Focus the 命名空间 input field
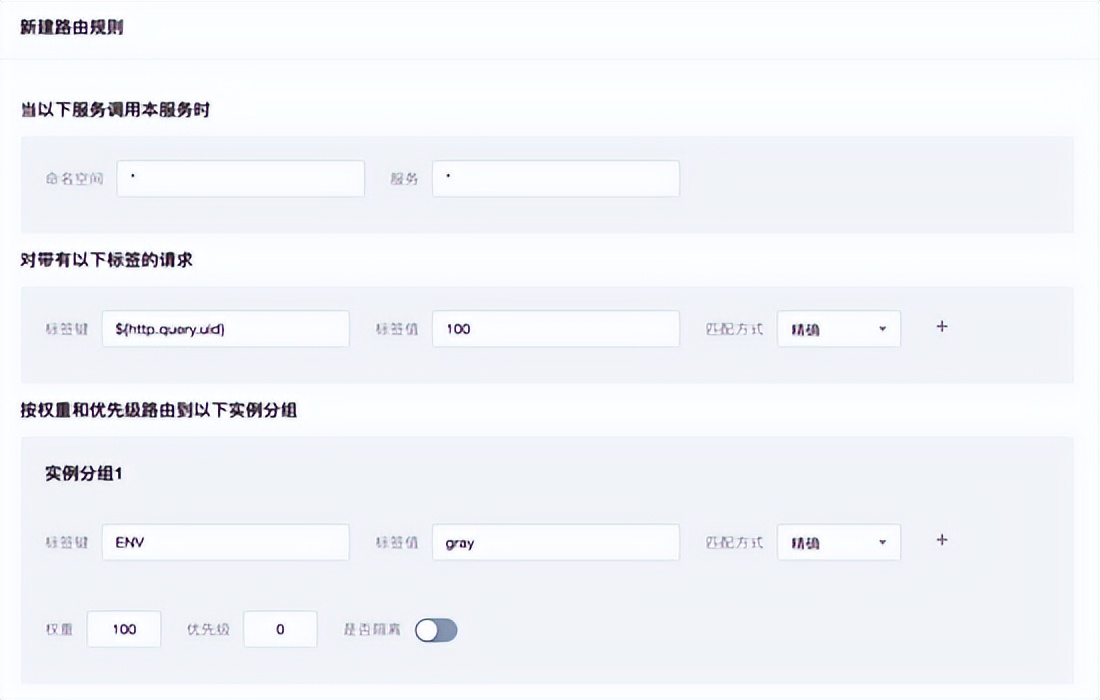 pos(241,178)
